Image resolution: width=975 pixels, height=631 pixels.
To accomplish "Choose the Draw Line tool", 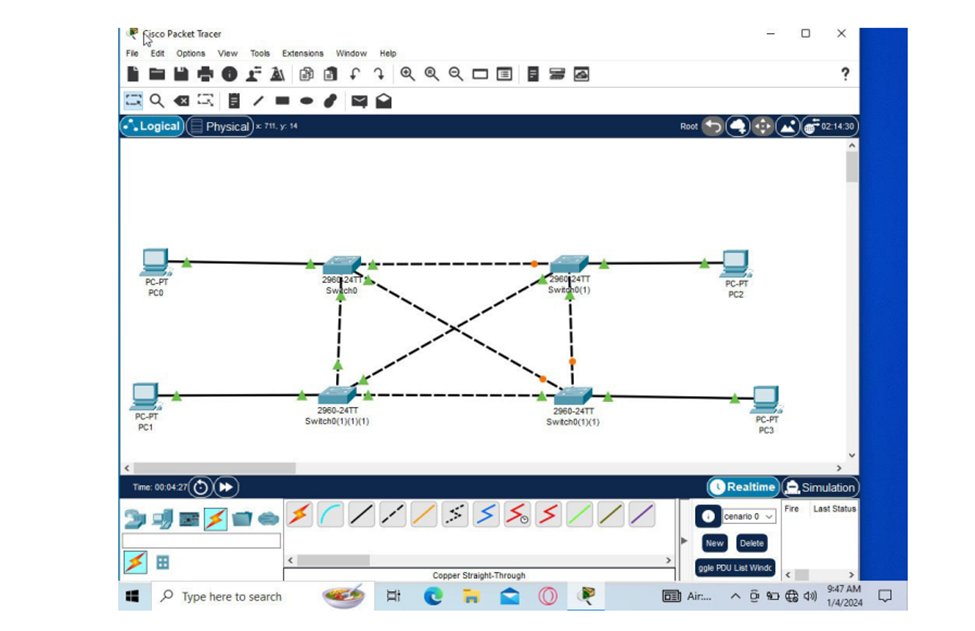I will 258,101.
